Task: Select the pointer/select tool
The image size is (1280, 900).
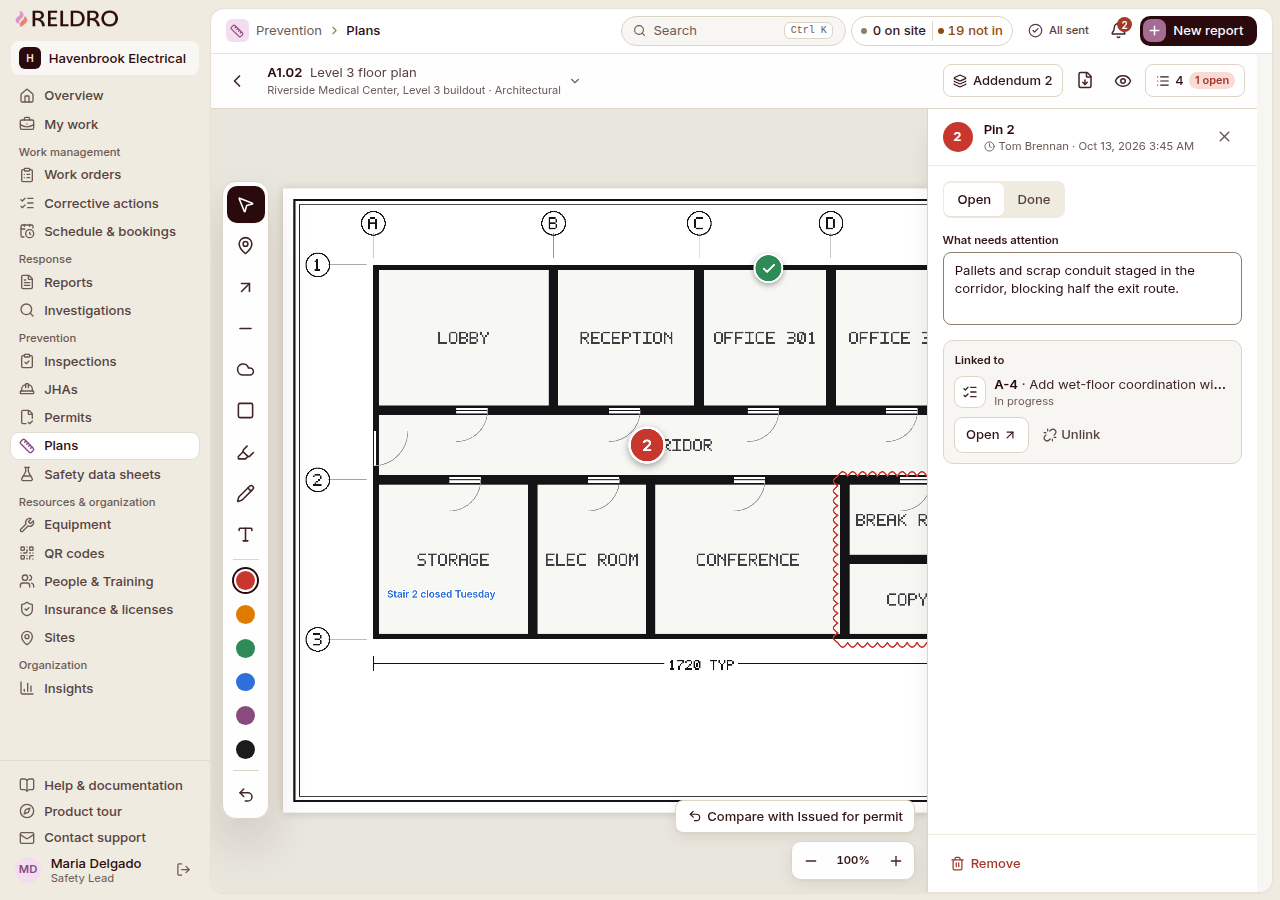Action: click(246, 205)
